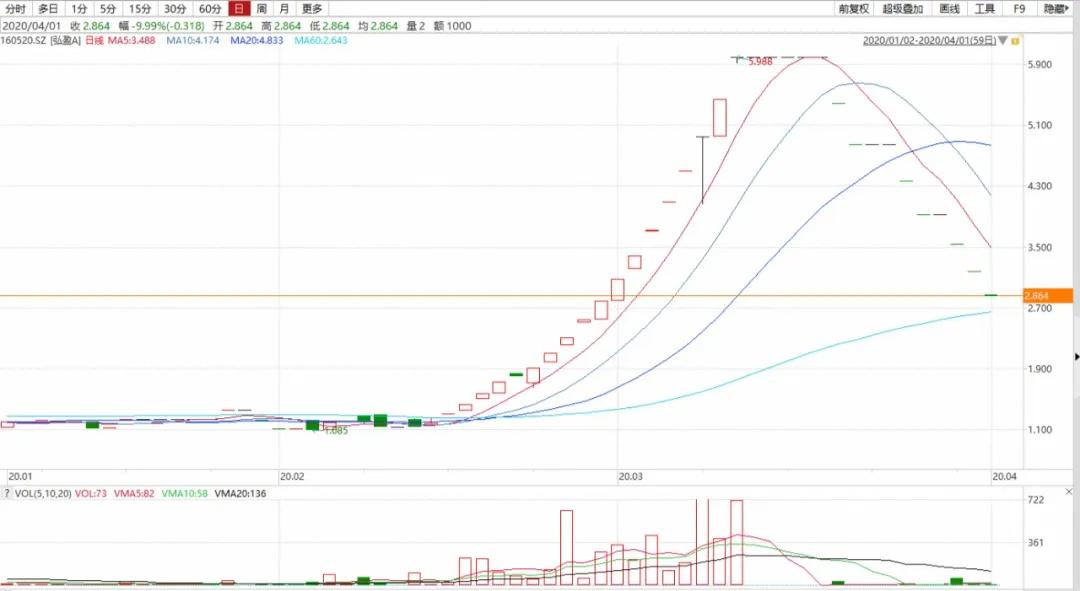The image size is (1080, 591).
Task: Switch to the 分时 intraday tab
Action: [15, 9]
